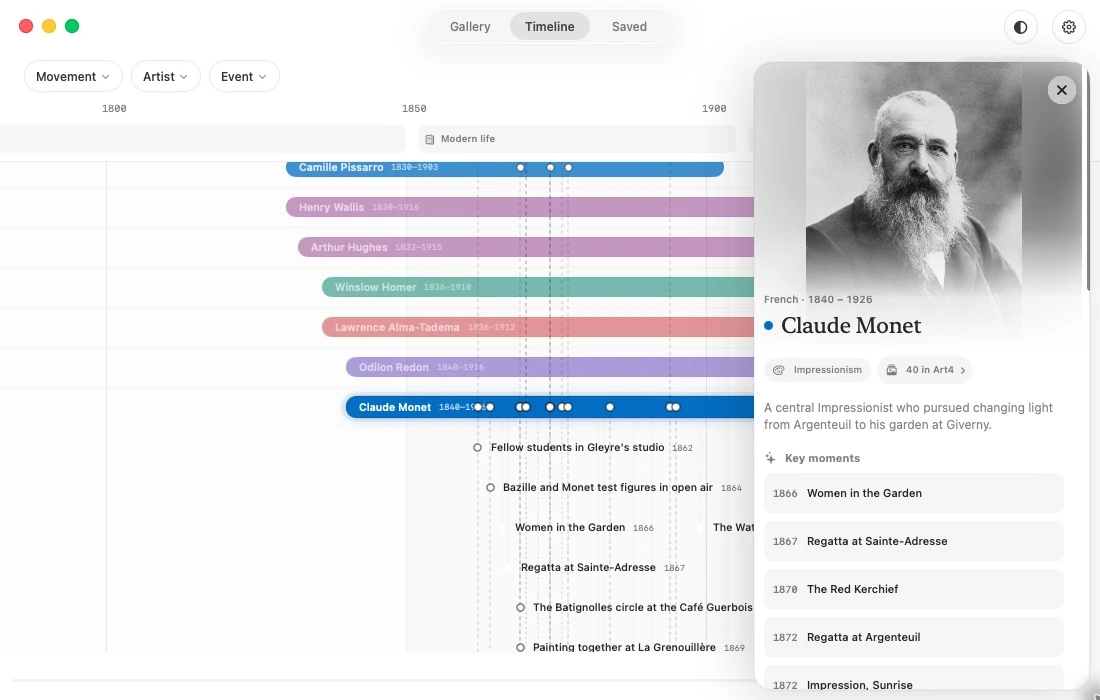Close the Claude Monet detail panel

pos(1061,90)
